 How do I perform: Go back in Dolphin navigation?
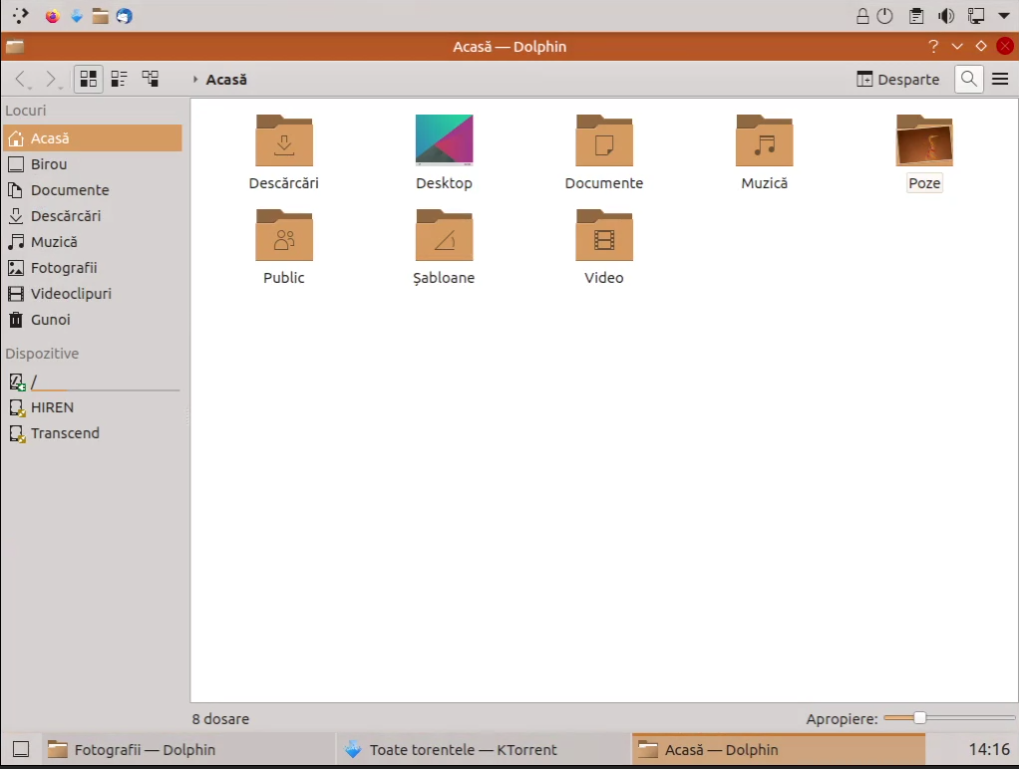click(x=21, y=79)
